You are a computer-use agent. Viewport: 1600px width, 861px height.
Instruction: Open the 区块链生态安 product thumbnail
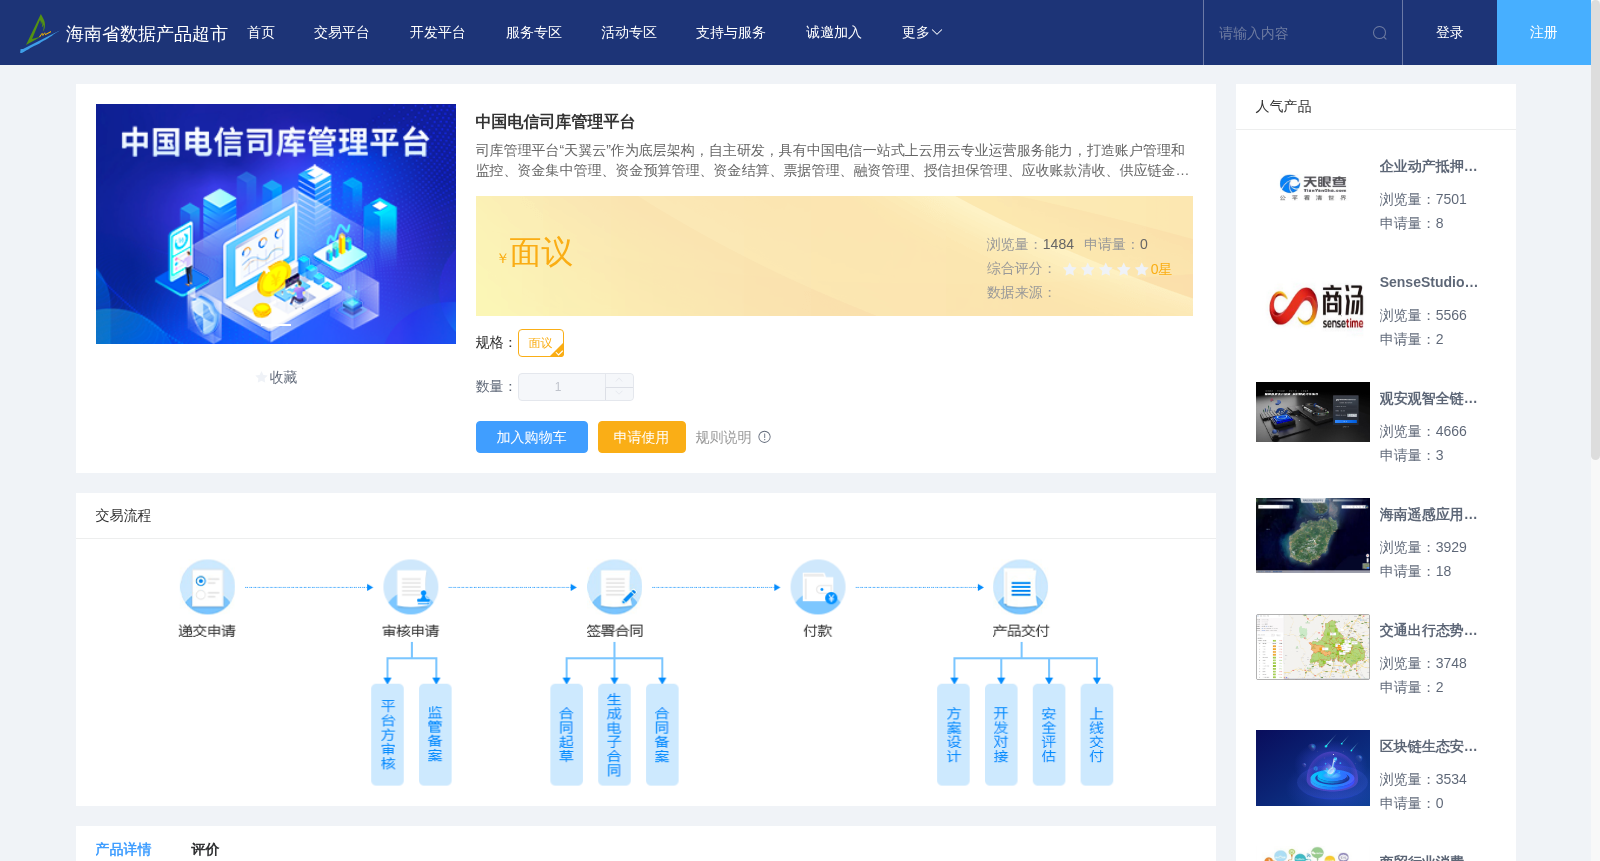tap(1313, 768)
